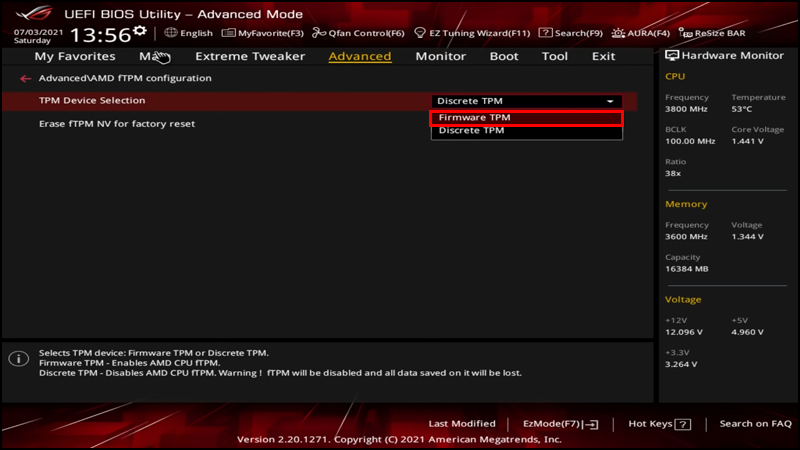Screen dimensions: 800x450
Task: Choose Discrete TPM from the dropdown list
Action: click(527, 131)
